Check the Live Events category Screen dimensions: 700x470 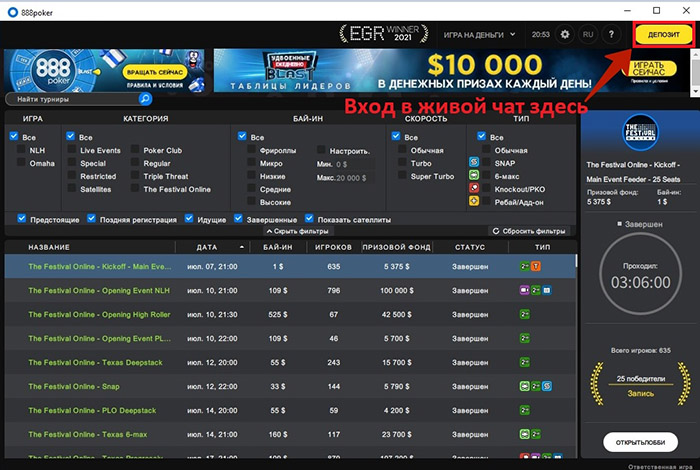pyautogui.click(x=71, y=149)
